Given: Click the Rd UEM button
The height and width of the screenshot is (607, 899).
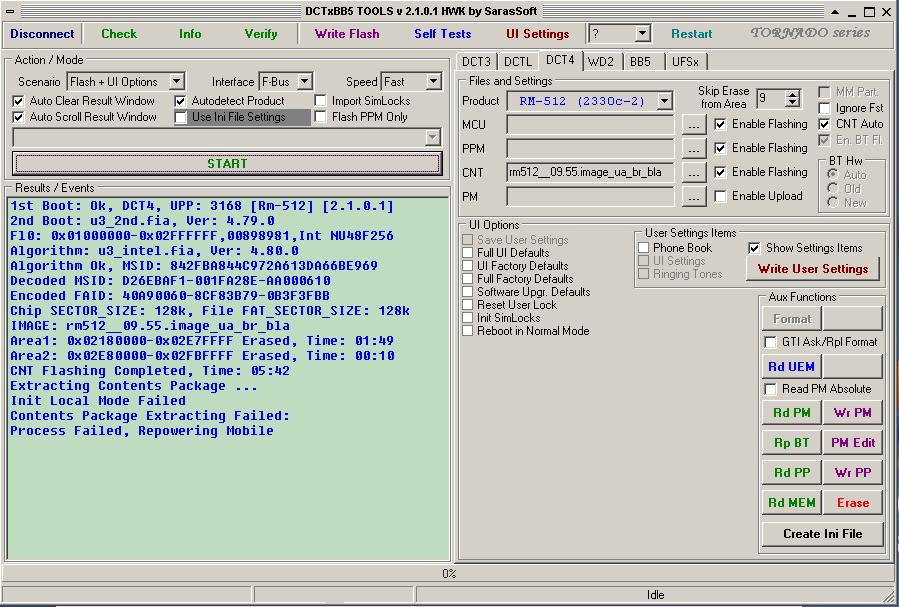Looking at the screenshot, I should (x=791, y=367).
